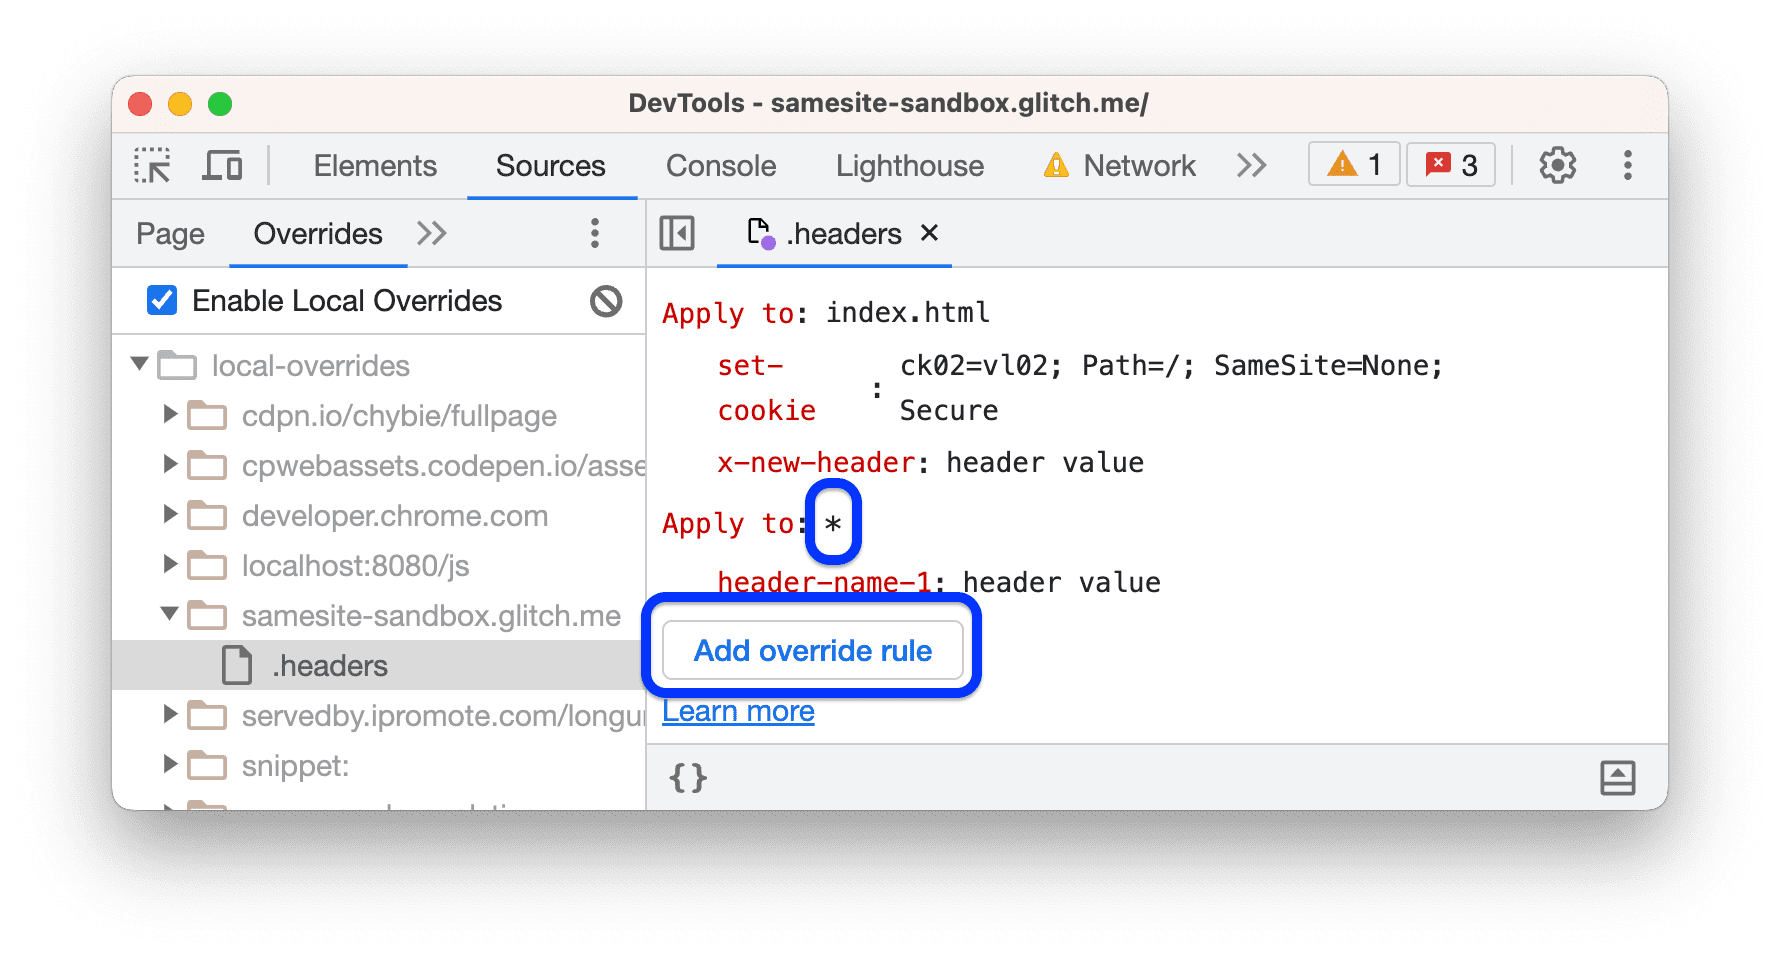Open the navigator pane three-dot menu

point(595,233)
